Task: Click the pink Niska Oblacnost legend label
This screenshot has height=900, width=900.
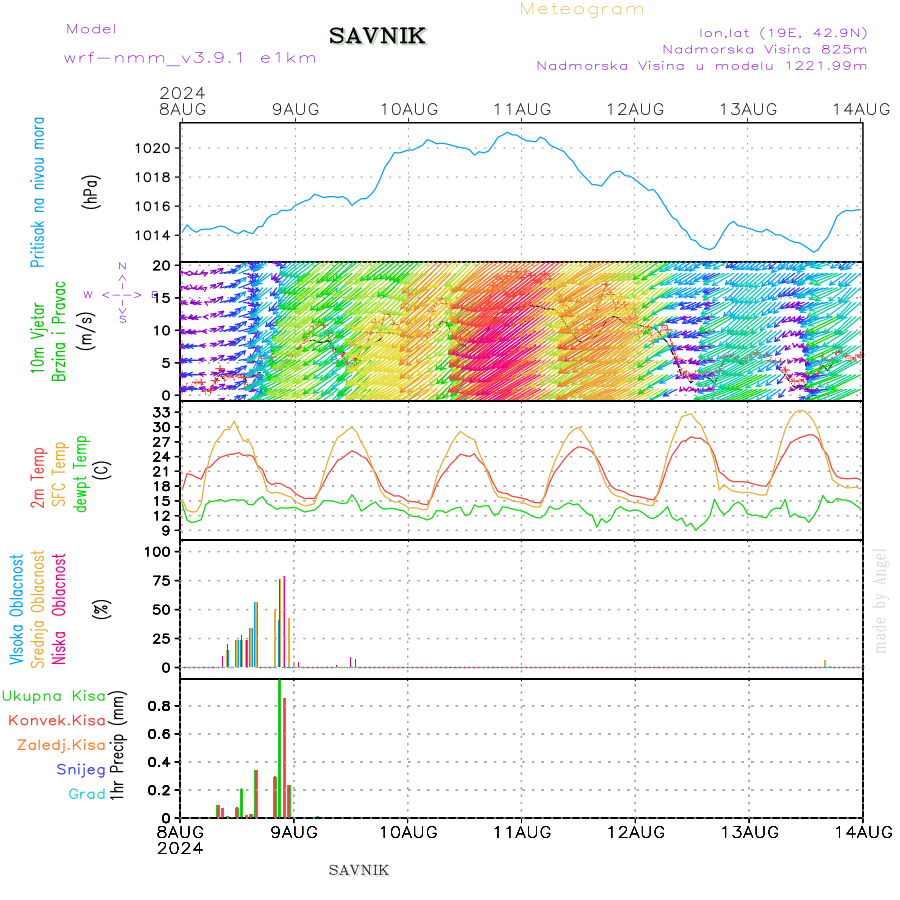Action: pos(59,609)
